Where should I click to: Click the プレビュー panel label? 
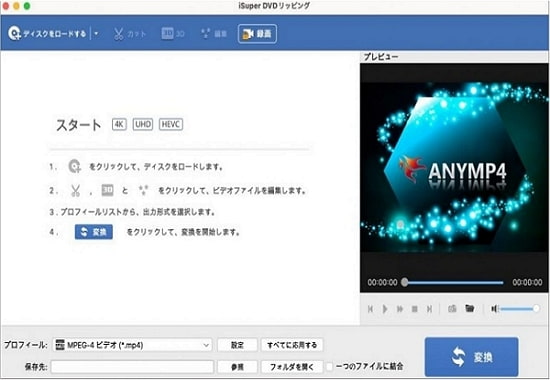tap(381, 56)
